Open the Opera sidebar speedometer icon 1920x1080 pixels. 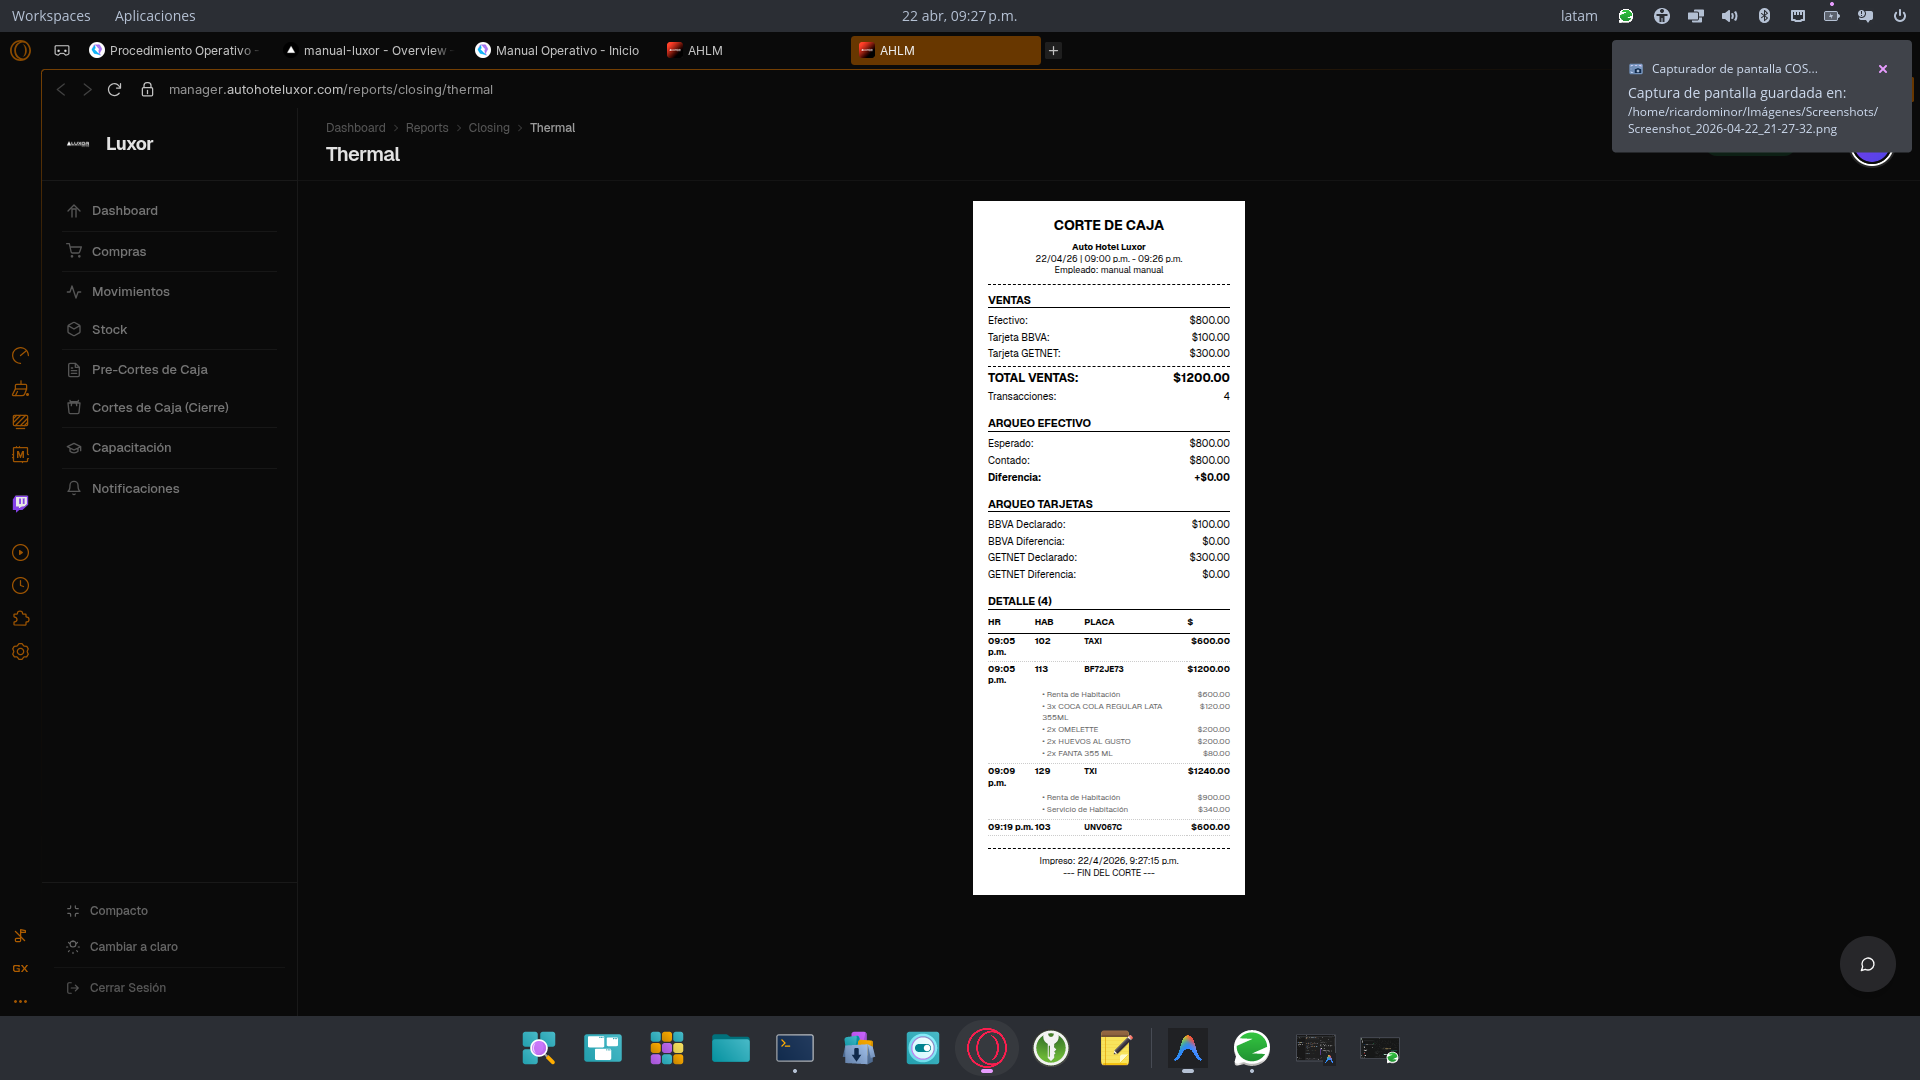pyautogui.click(x=20, y=356)
